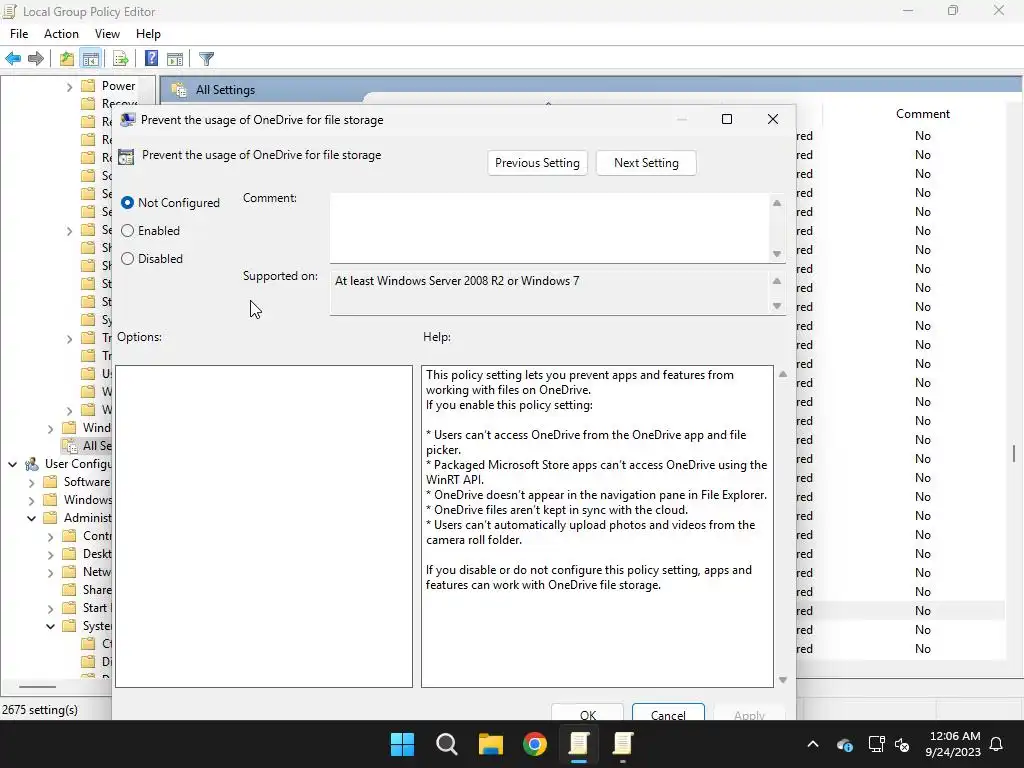Open File Explorer from the taskbar
This screenshot has width=1024, height=768.
pos(490,744)
